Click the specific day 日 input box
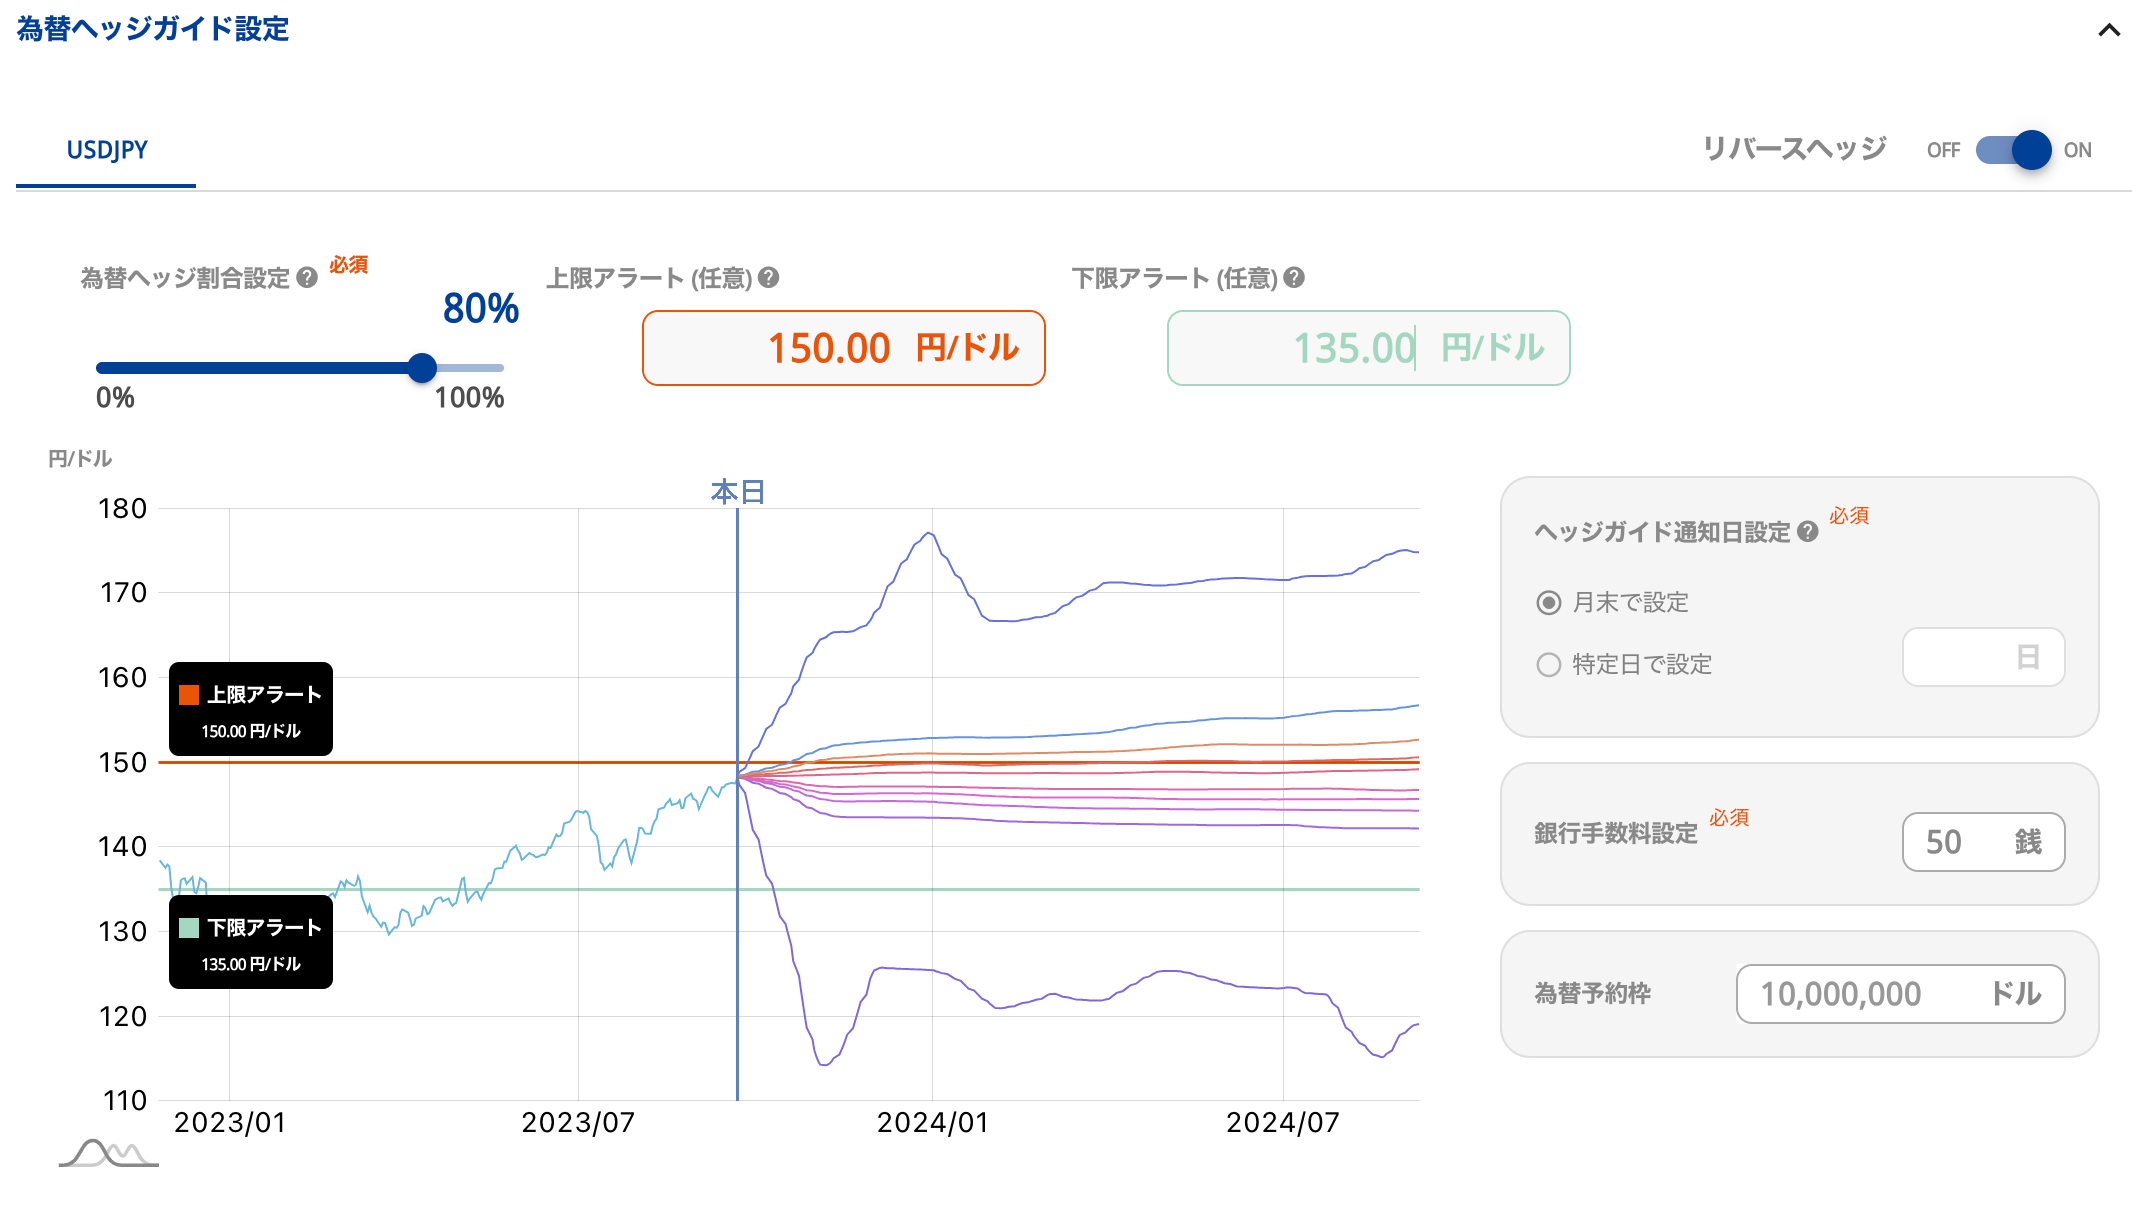2132x1206 pixels. [x=1982, y=657]
